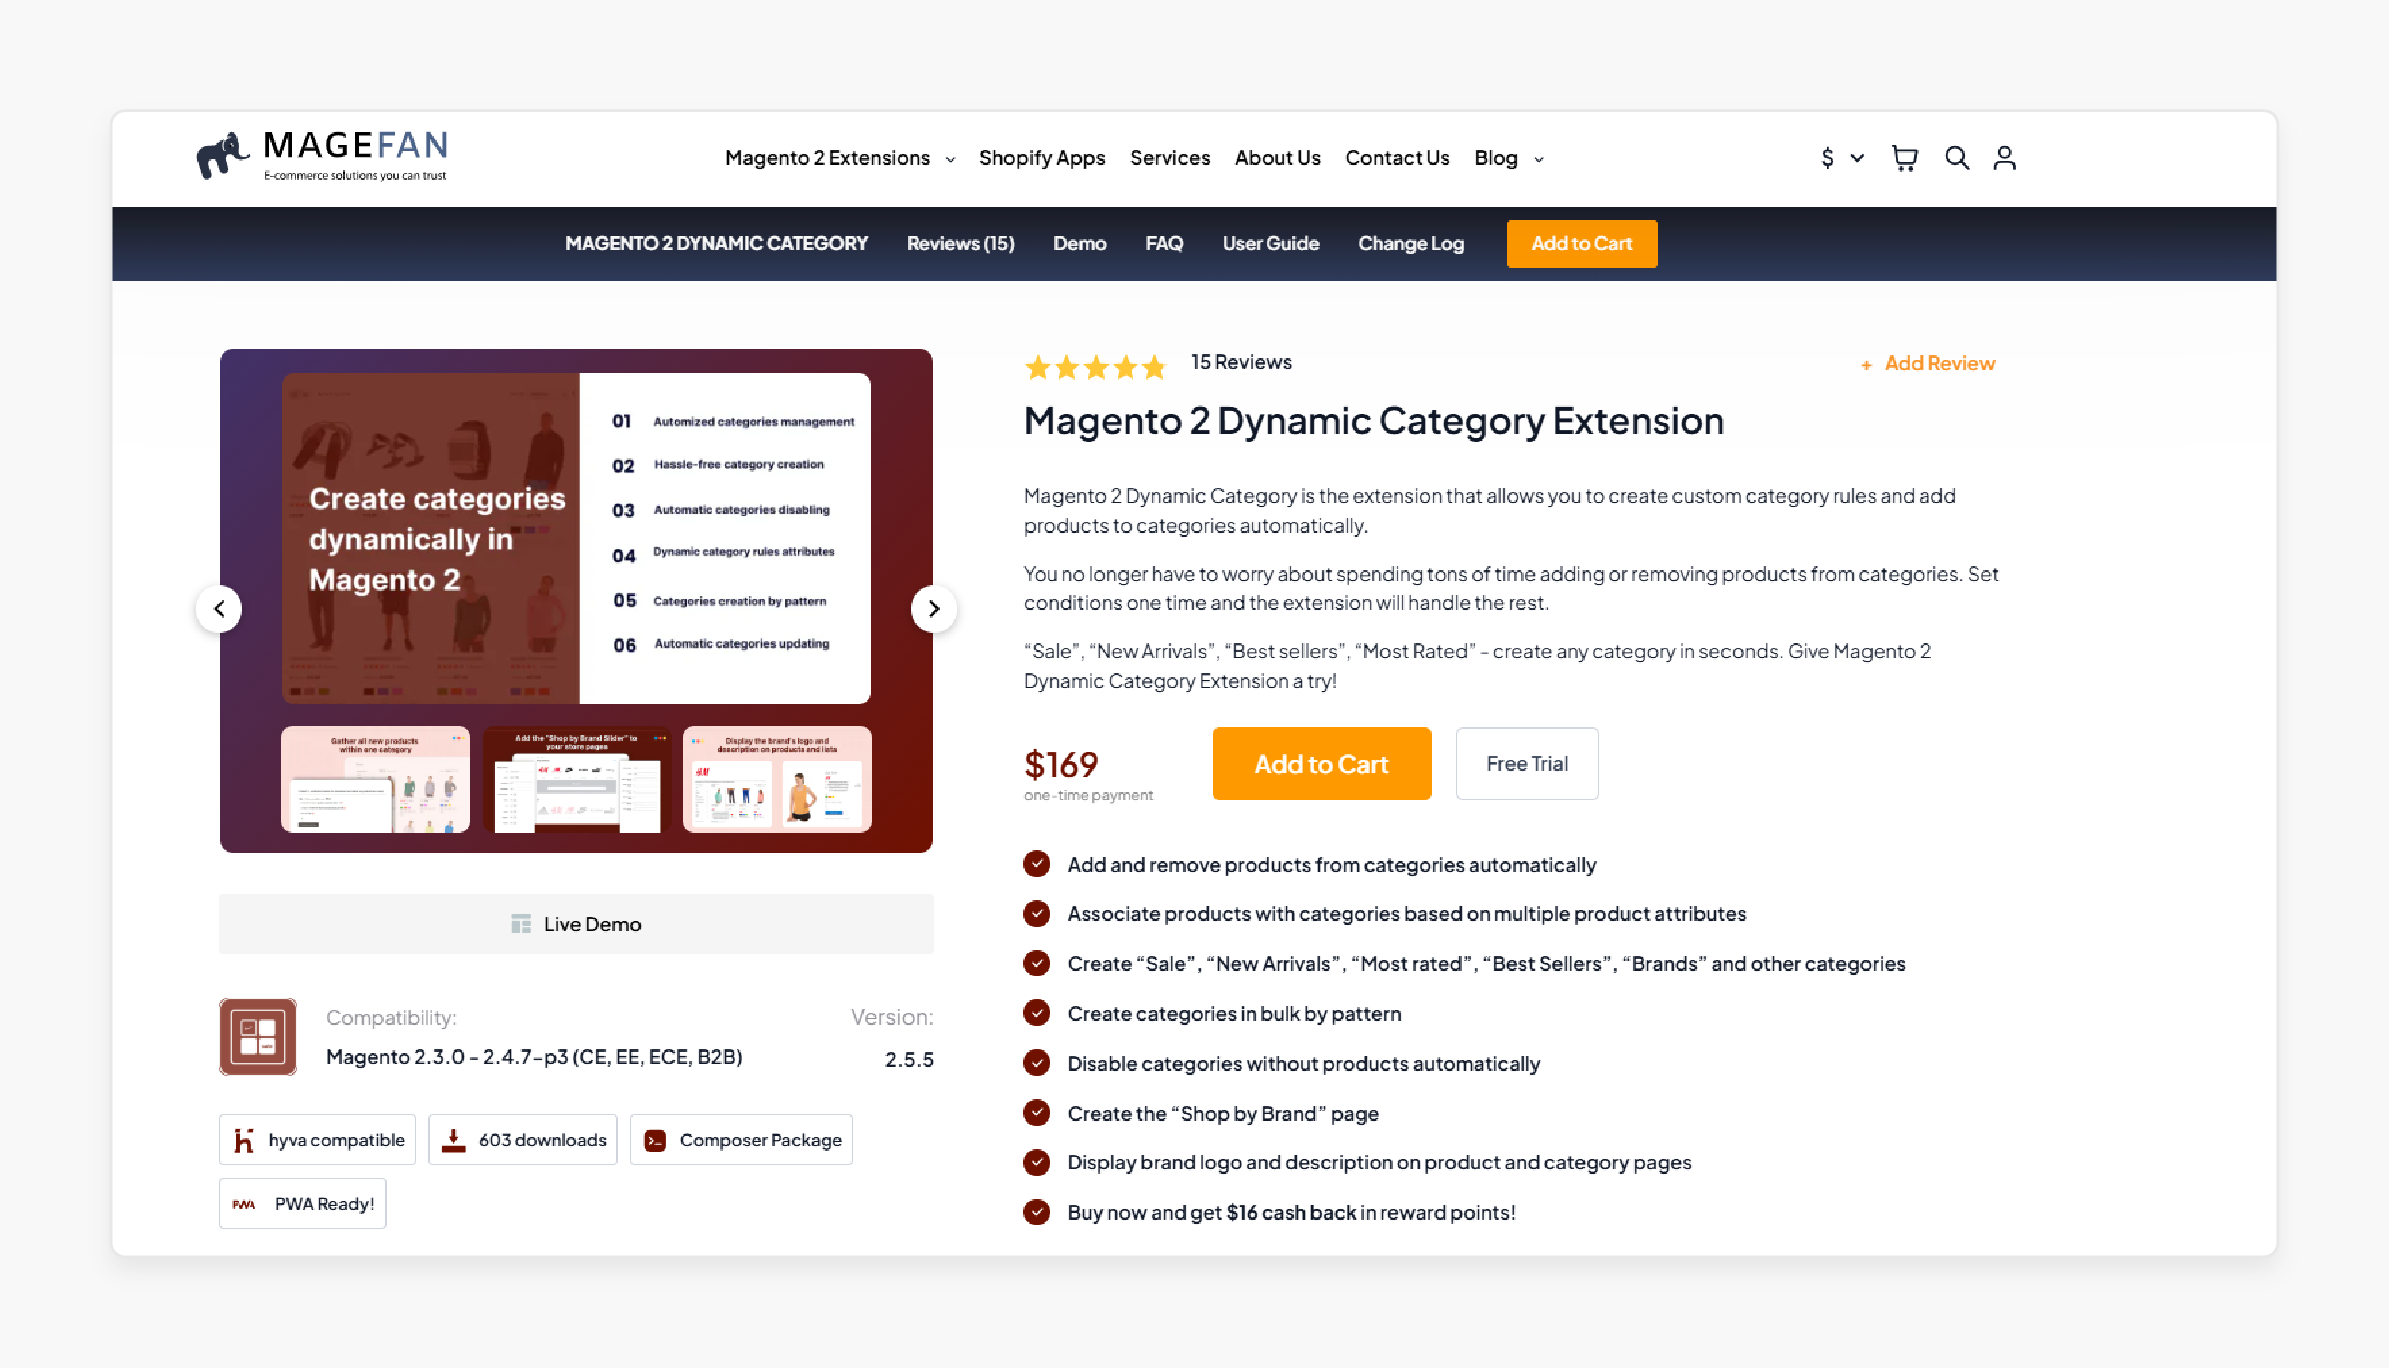Click checkmark beside 'Disable categories without products'
The width and height of the screenshot is (2389, 1368).
(x=1037, y=1063)
